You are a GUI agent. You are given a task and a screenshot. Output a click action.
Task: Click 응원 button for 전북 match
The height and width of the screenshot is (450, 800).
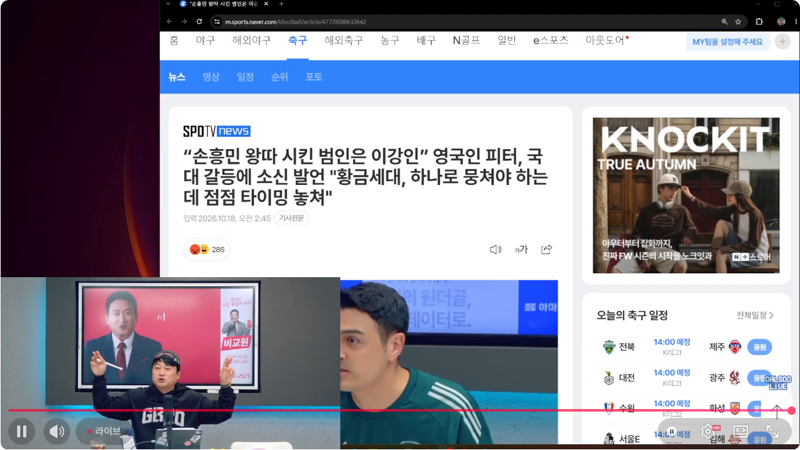coord(759,347)
